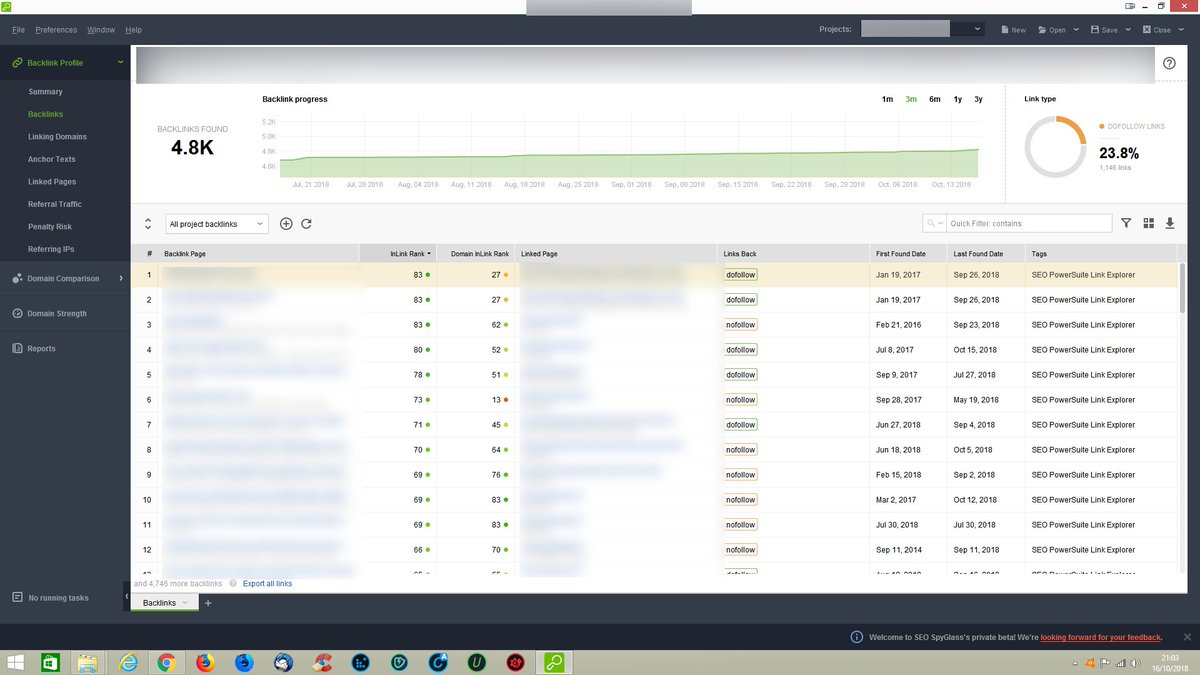The image size is (1200, 675).
Task: Click the New project icon
Action: pos(1005,30)
